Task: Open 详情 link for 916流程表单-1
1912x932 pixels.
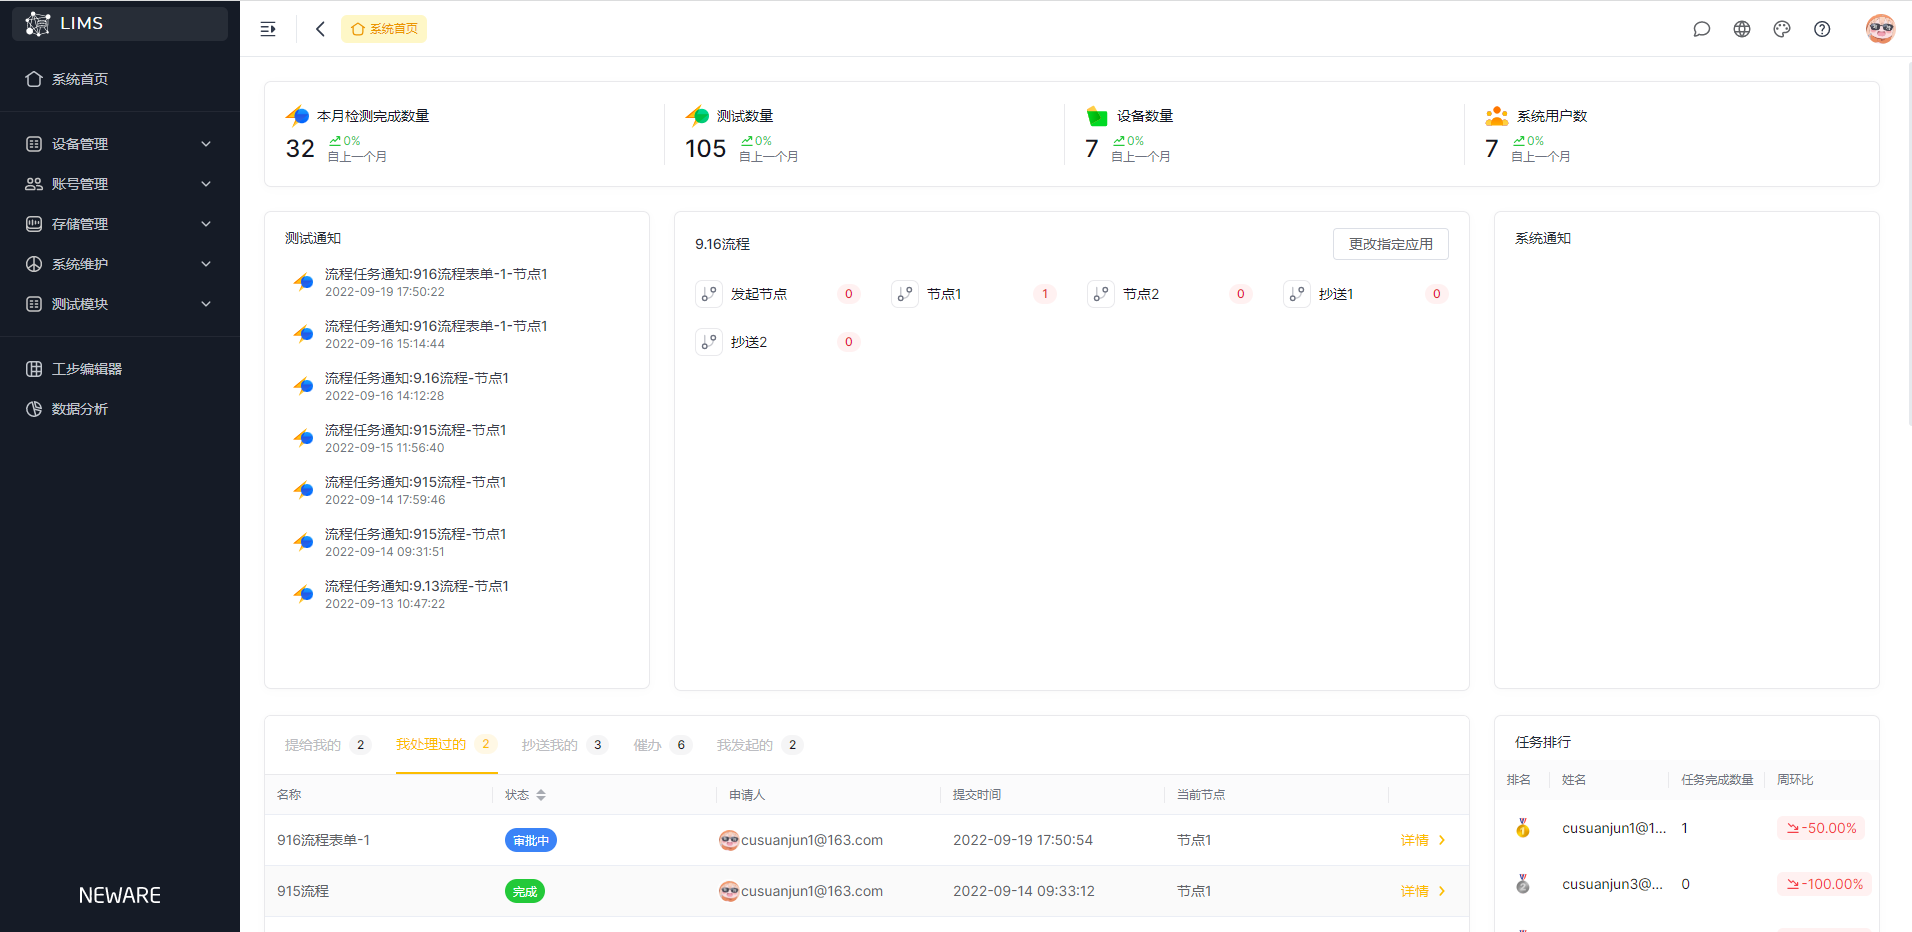Action: 1414,840
